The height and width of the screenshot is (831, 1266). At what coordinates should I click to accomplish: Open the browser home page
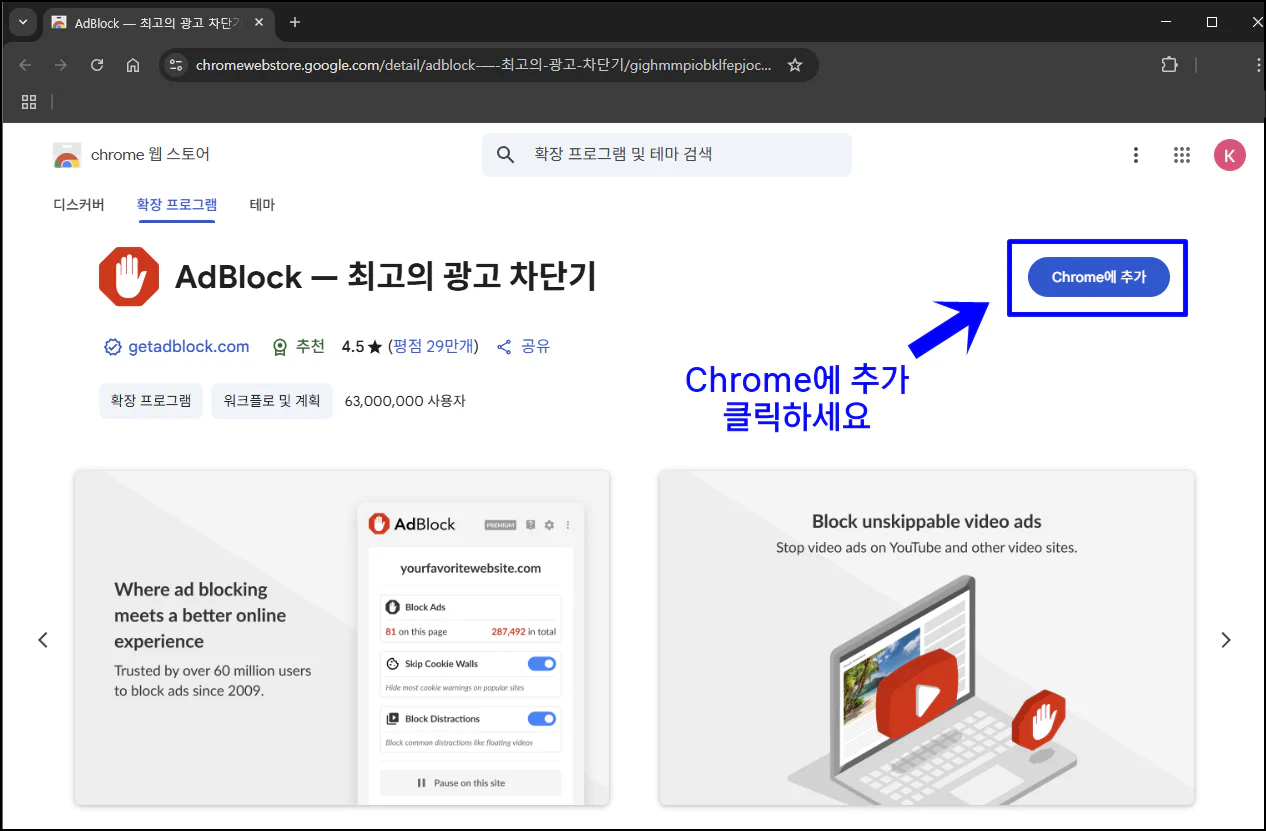[x=133, y=65]
